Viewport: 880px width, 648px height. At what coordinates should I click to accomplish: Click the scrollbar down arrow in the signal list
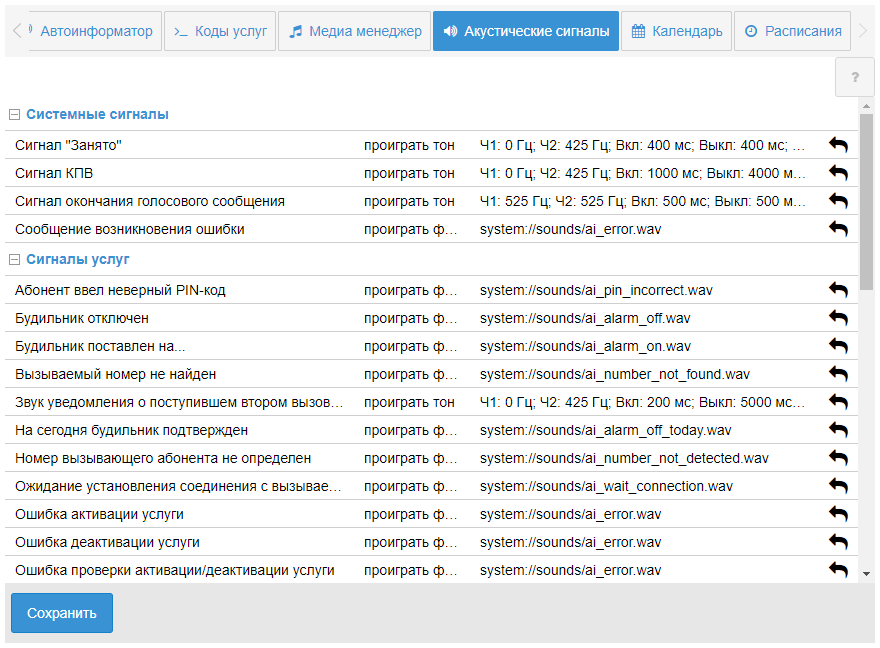click(x=866, y=573)
